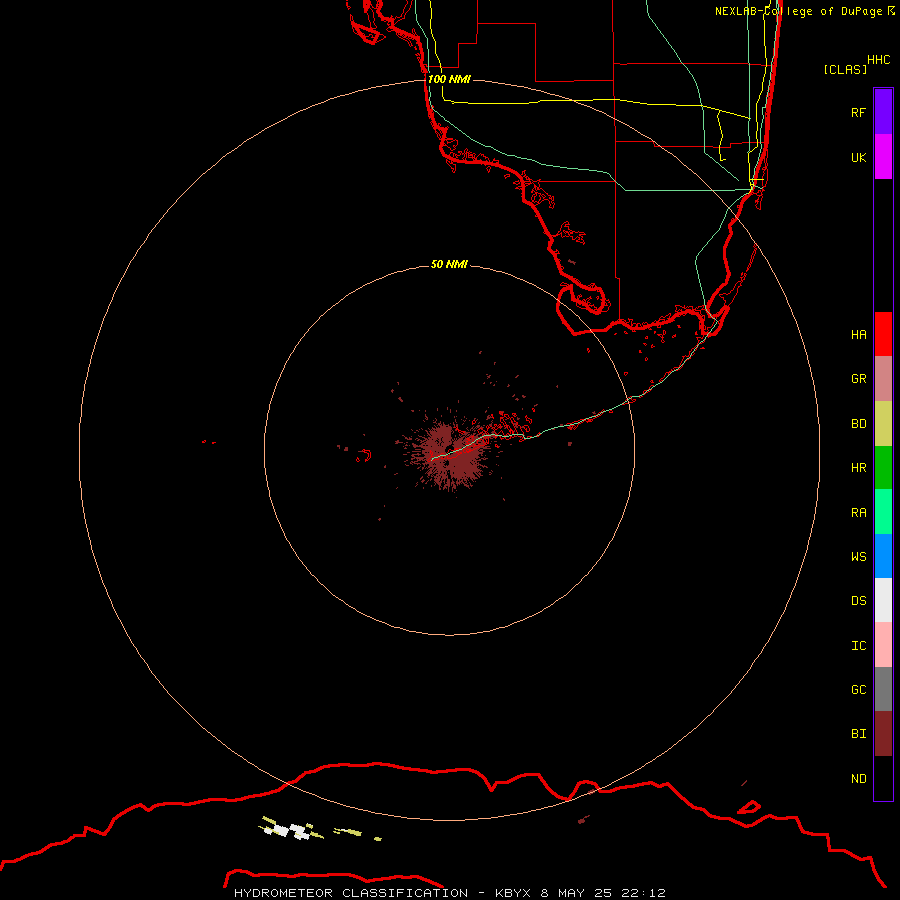Viewport: 900px width, 900px height.
Task: Click the KBYX radar site identifier
Action: (x=513, y=893)
